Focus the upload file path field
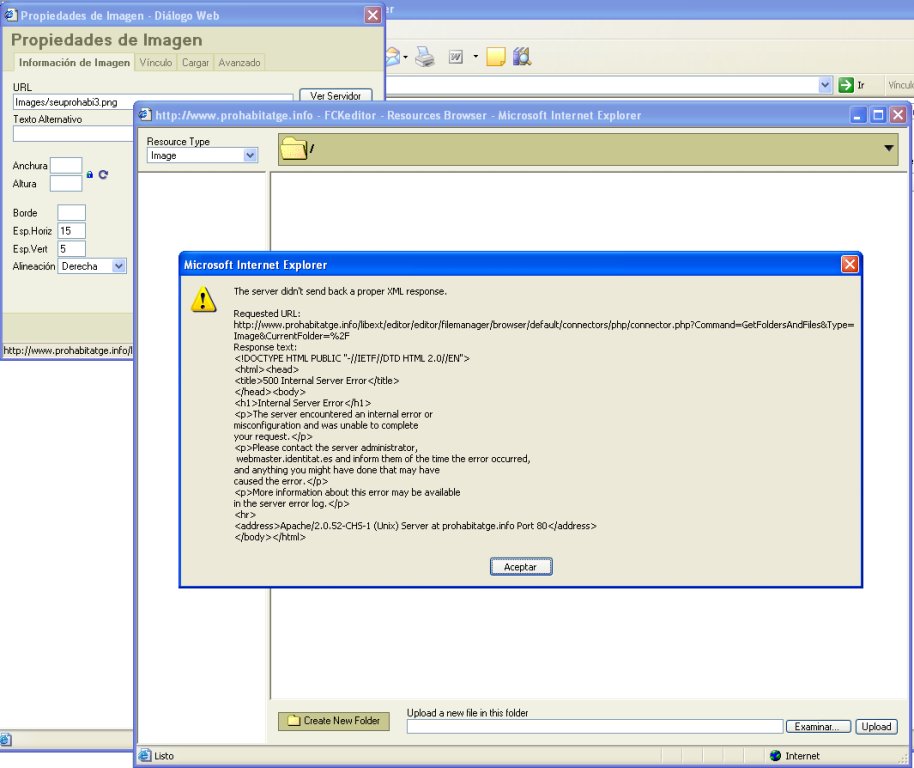 pyautogui.click(x=595, y=727)
